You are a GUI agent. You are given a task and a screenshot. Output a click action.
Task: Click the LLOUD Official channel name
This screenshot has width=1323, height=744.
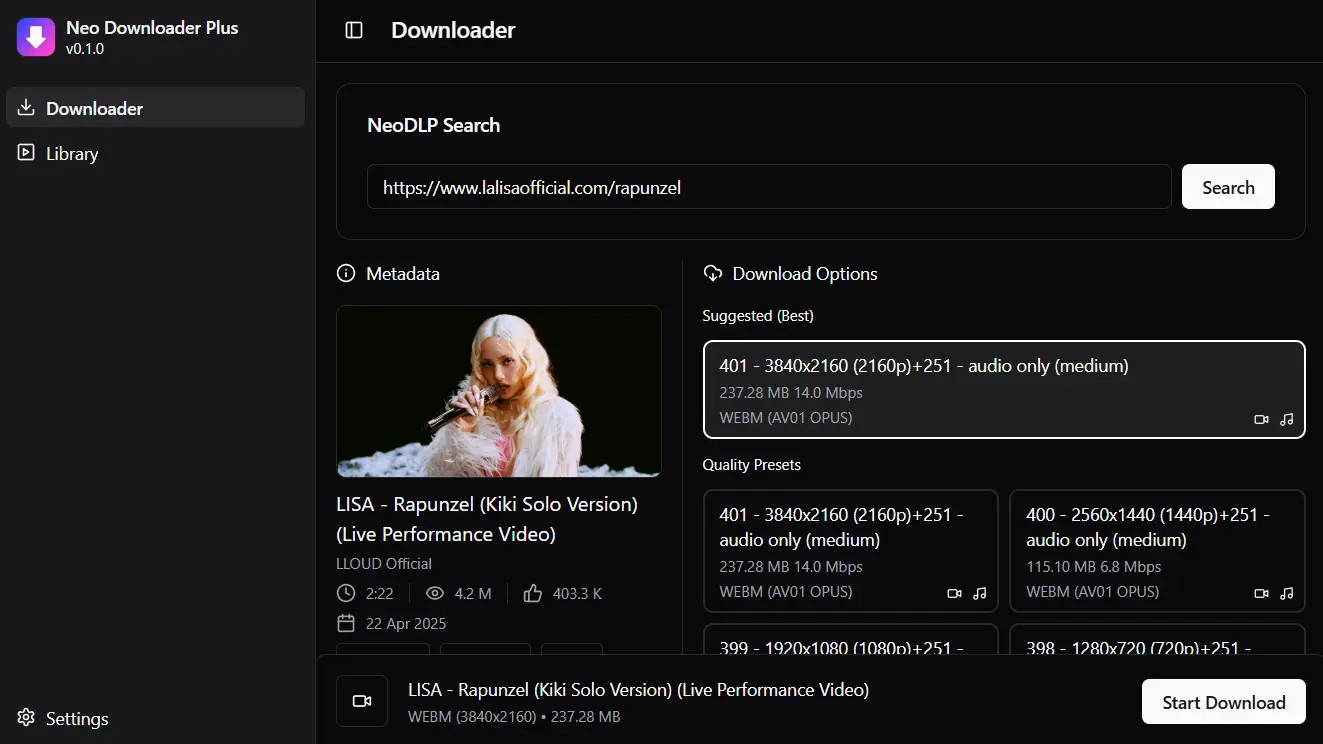click(x=384, y=563)
